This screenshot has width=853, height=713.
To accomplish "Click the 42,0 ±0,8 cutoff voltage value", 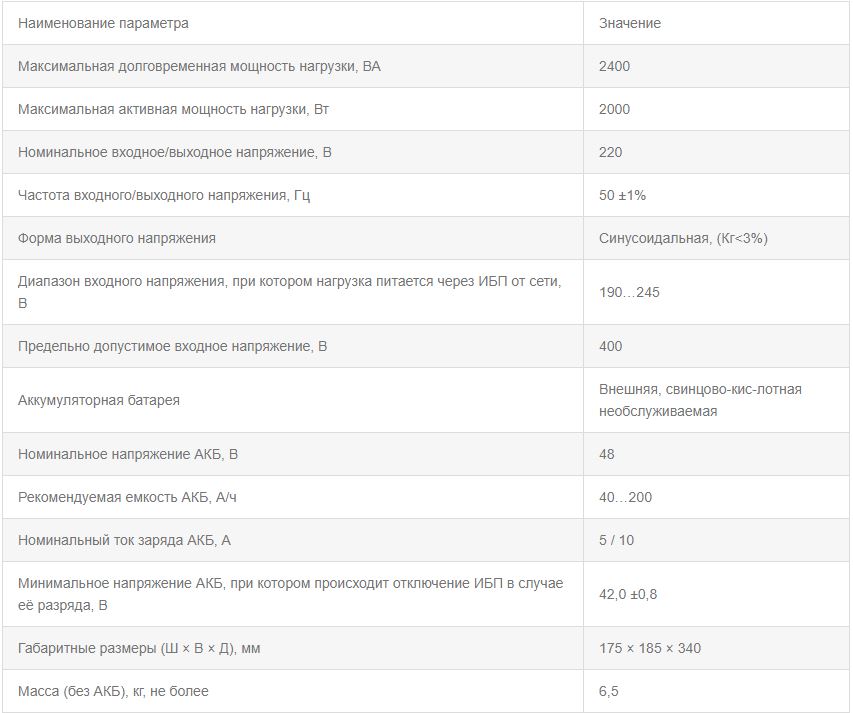I will (x=628, y=594).
